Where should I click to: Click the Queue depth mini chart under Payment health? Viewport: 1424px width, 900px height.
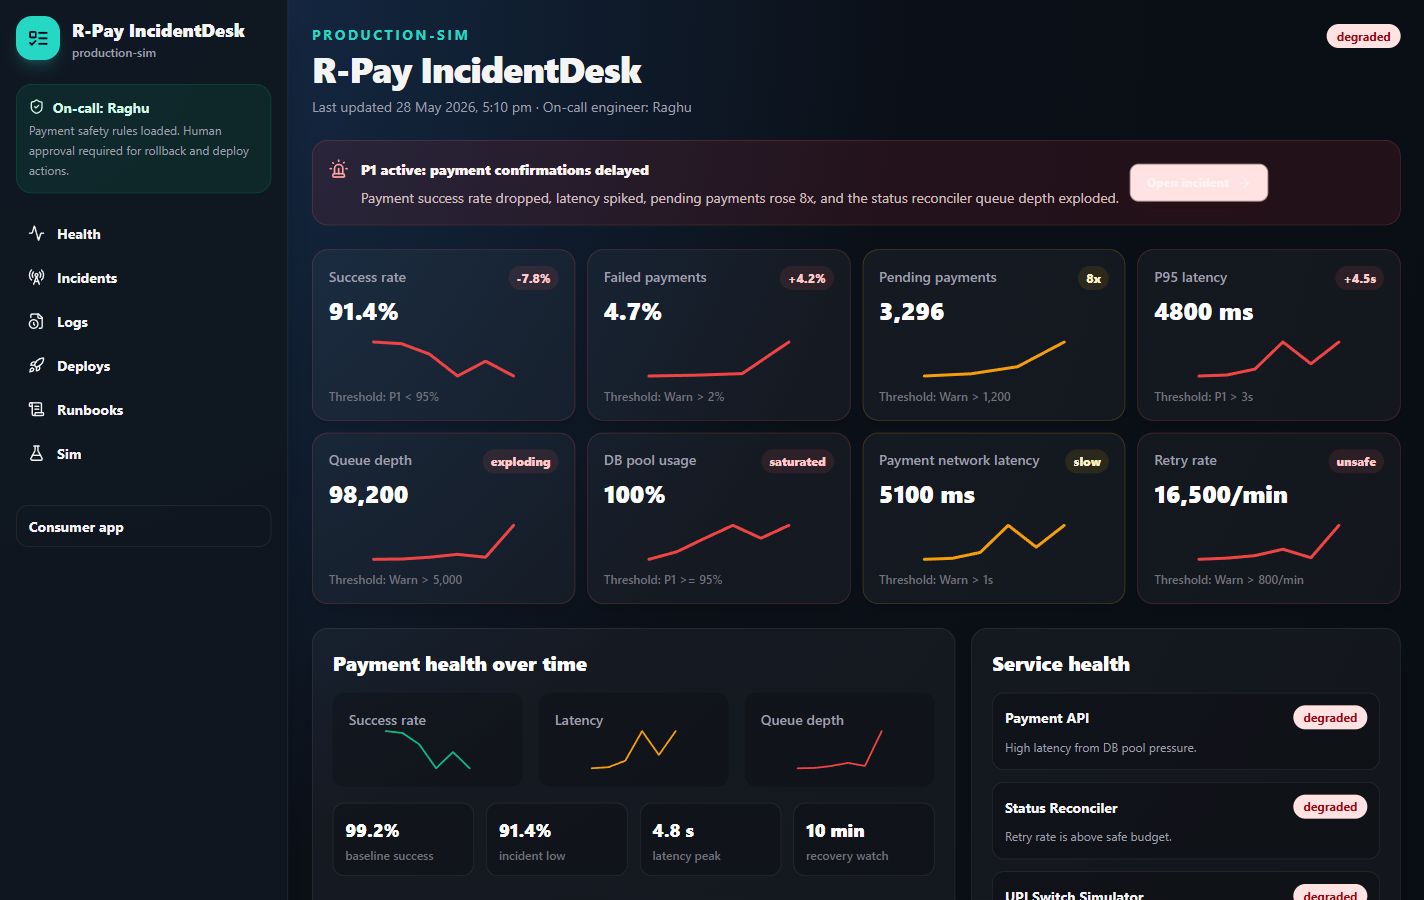tap(839, 739)
